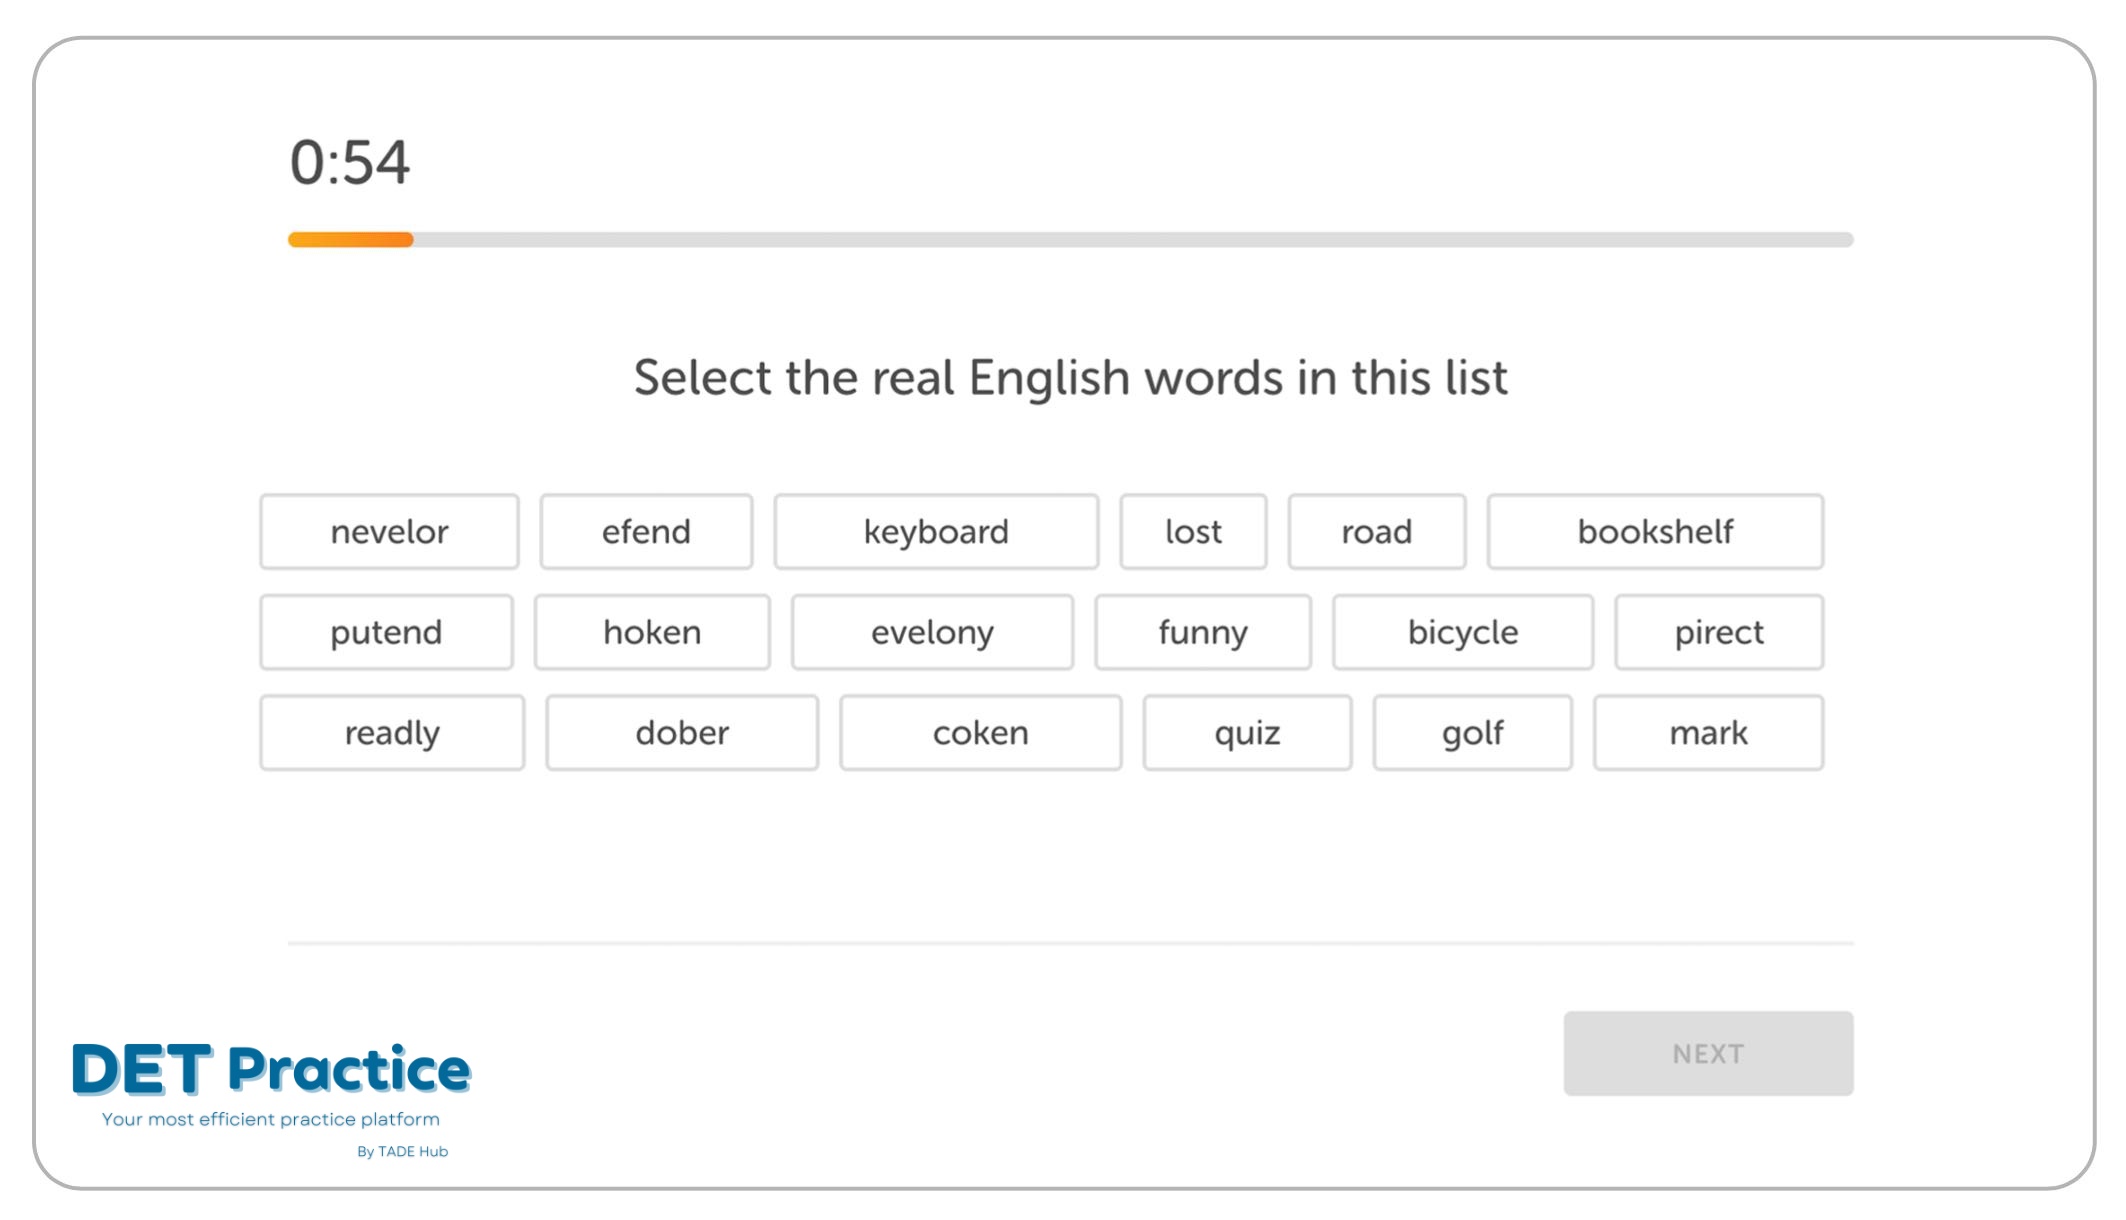Click the fake word 'nevelor'
This screenshot has height=1220, width=2126.
point(388,530)
